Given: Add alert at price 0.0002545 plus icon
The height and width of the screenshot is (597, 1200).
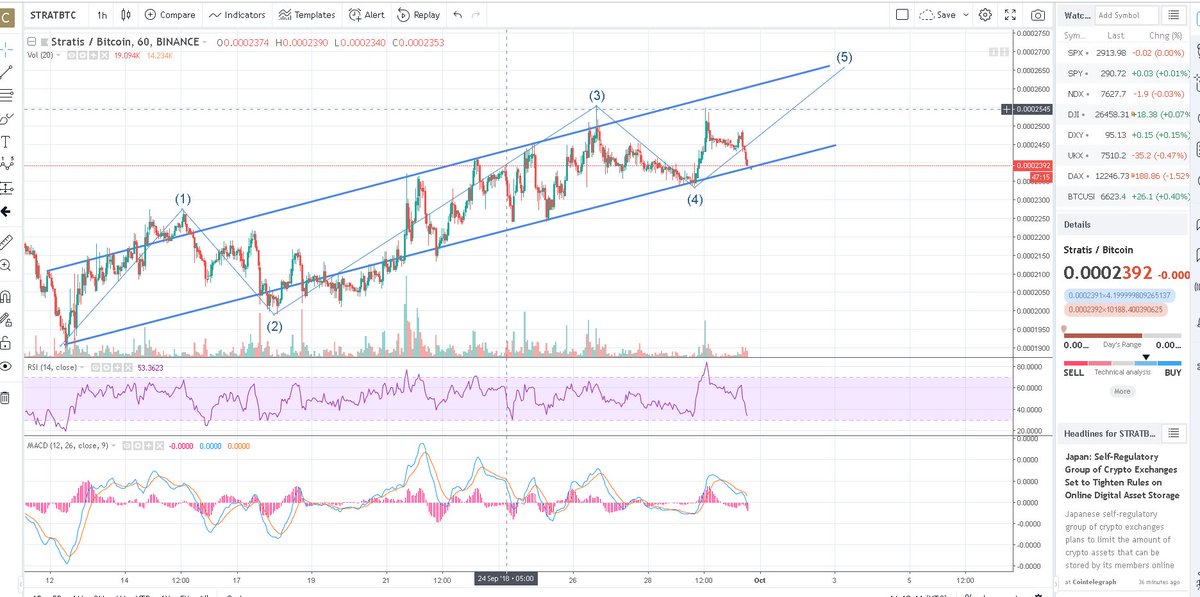Looking at the screenshot, I should [1006, 108].
